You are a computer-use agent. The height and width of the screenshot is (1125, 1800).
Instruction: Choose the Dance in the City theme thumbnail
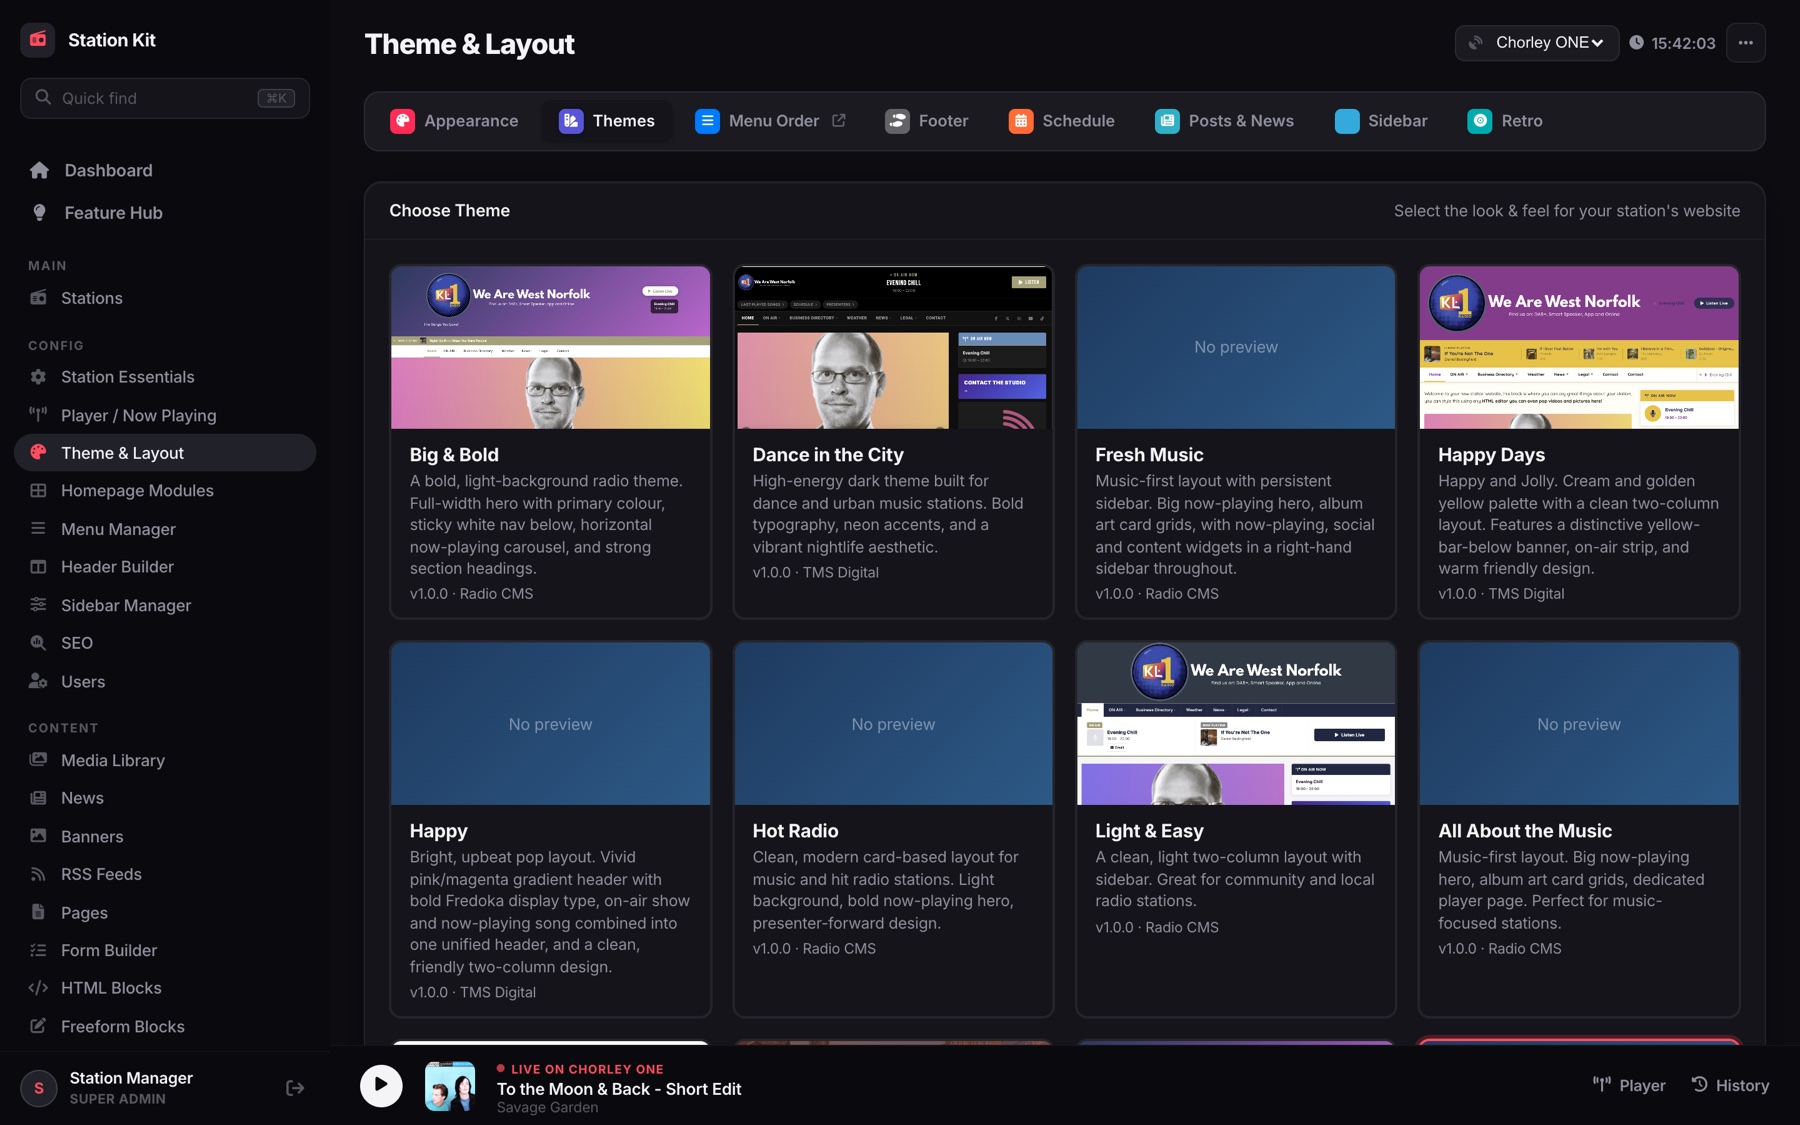click(893, 347)
